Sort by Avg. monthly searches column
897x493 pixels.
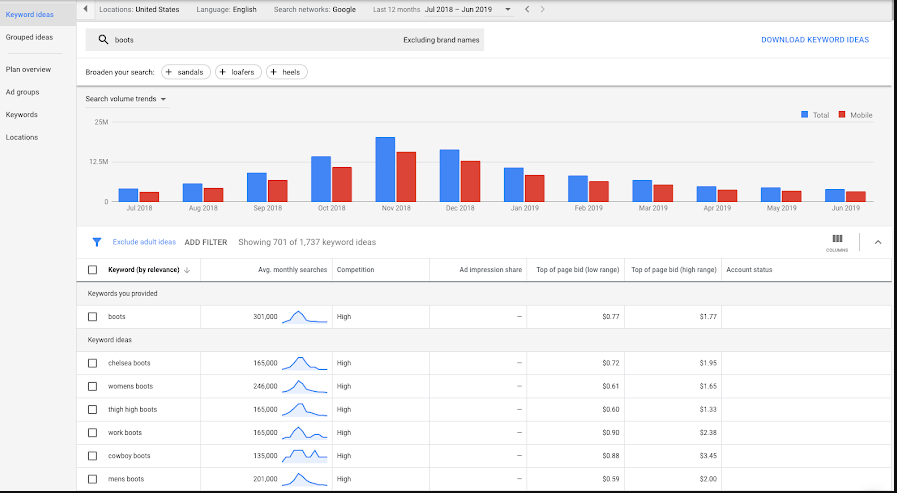coord(292,270)
